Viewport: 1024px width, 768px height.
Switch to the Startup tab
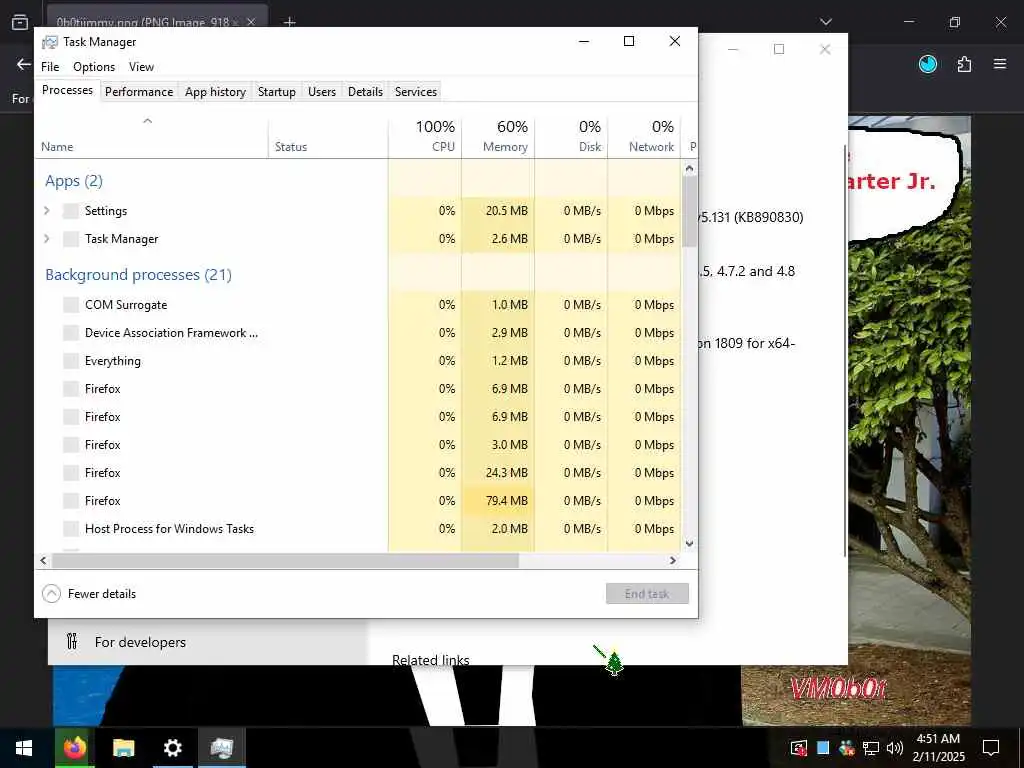277,91
